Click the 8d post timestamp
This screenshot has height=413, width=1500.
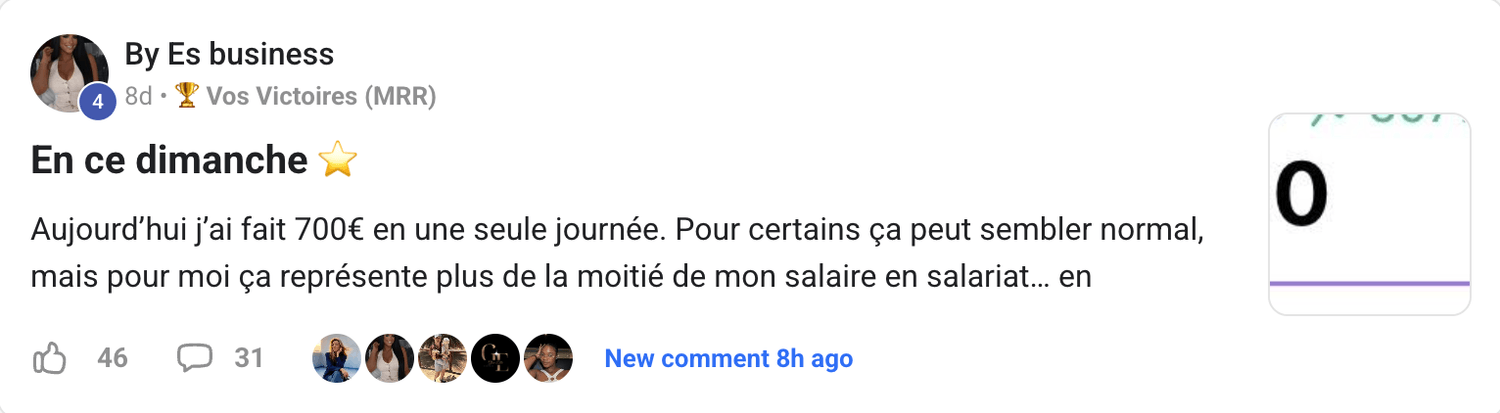point(138,96)
